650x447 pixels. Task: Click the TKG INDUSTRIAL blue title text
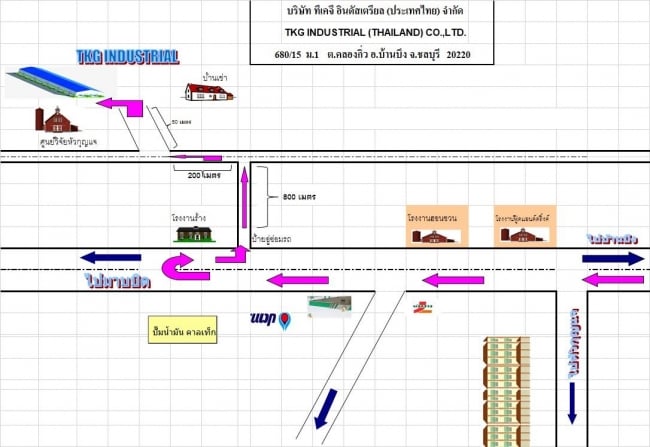(x=127, y=56)
